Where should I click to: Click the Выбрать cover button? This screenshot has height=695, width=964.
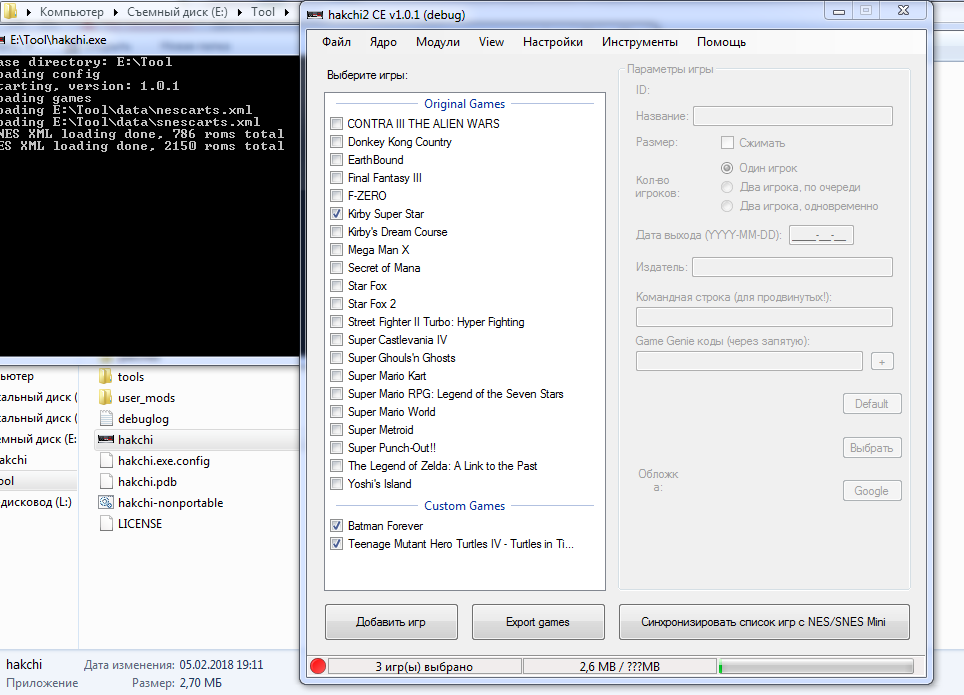coord(872,448)
